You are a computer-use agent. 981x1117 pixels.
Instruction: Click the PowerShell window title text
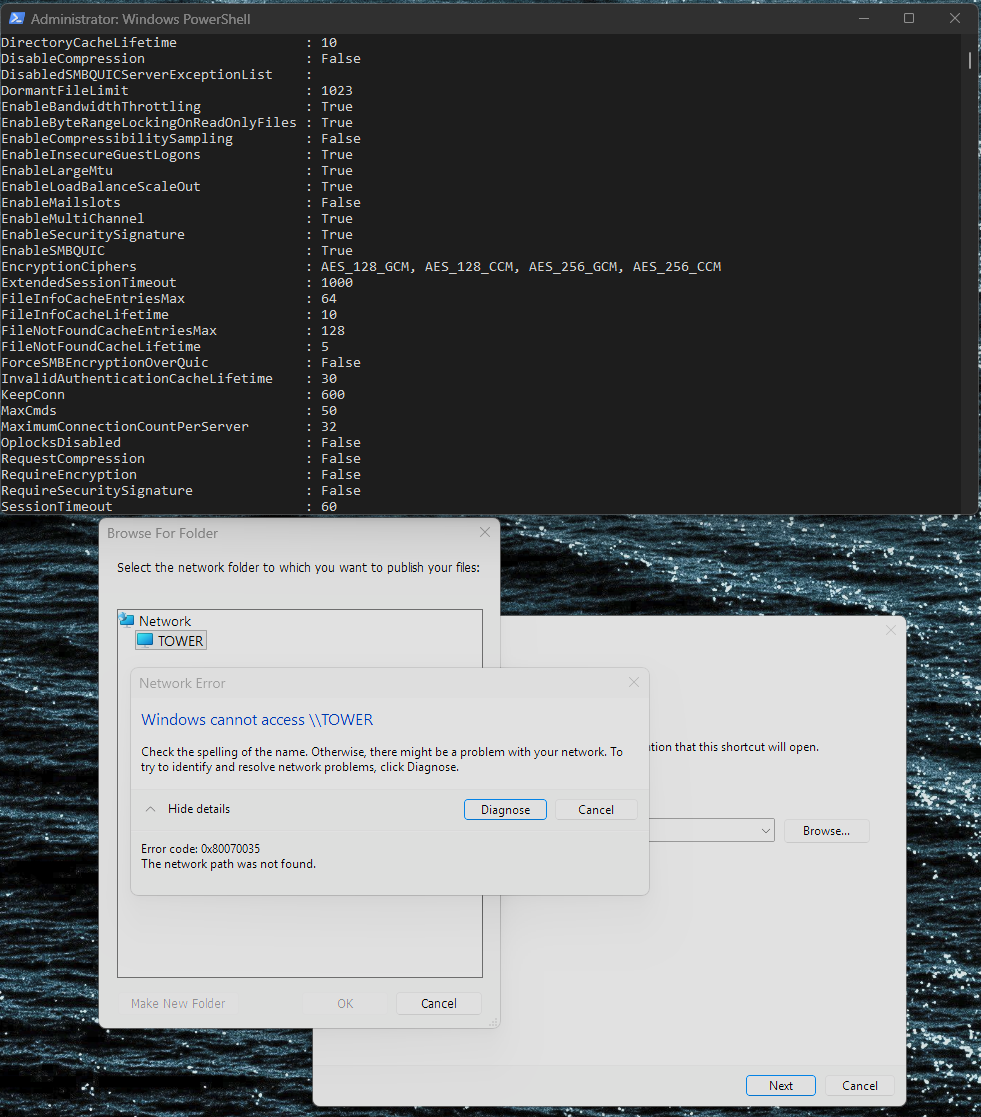pos(140,19)
